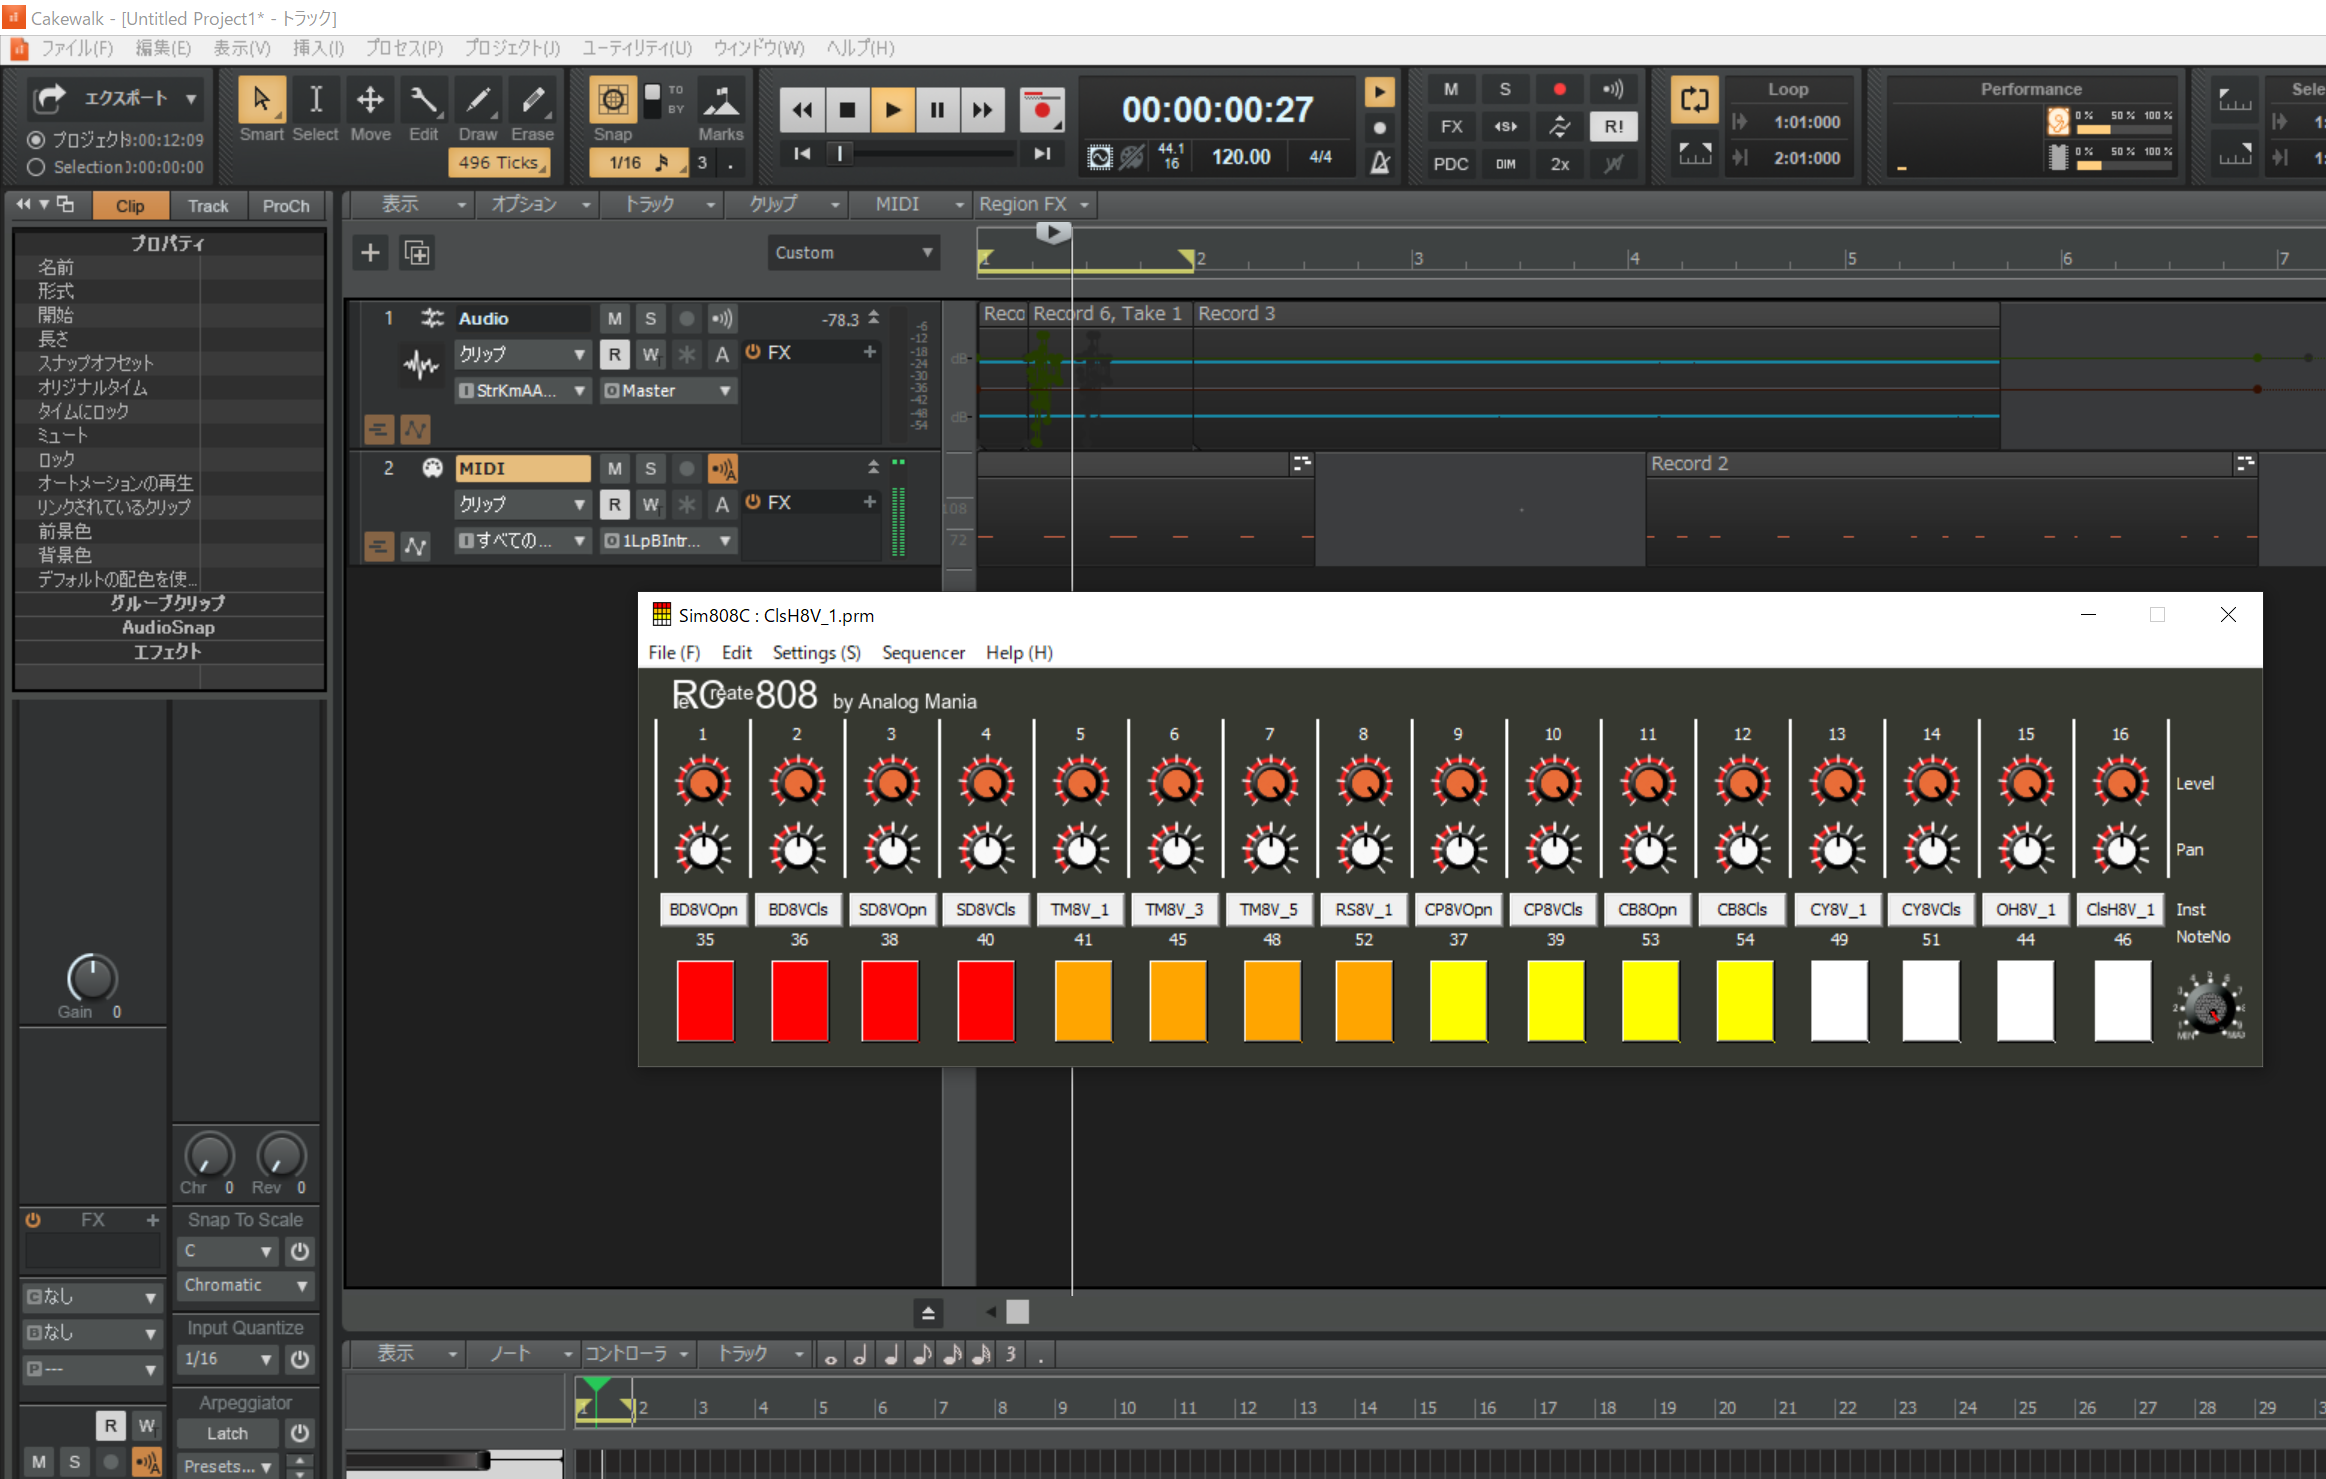2326x1479 pixels.
Task: Stop playback in transport
Action: 847,110
